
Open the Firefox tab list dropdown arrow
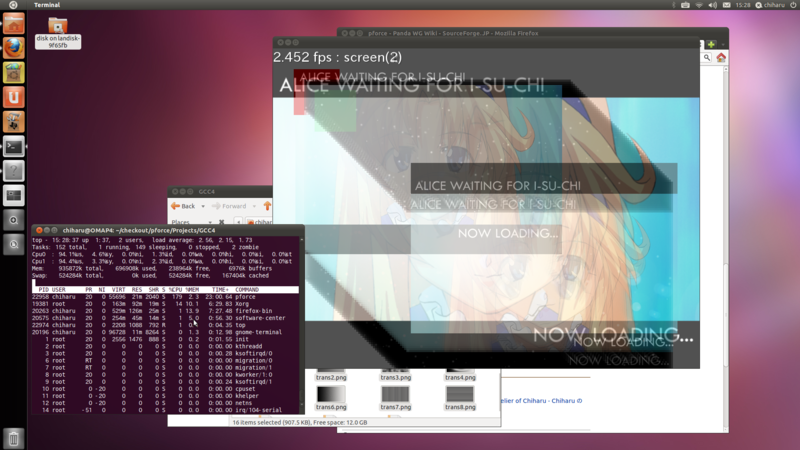(x=723, y=44)
